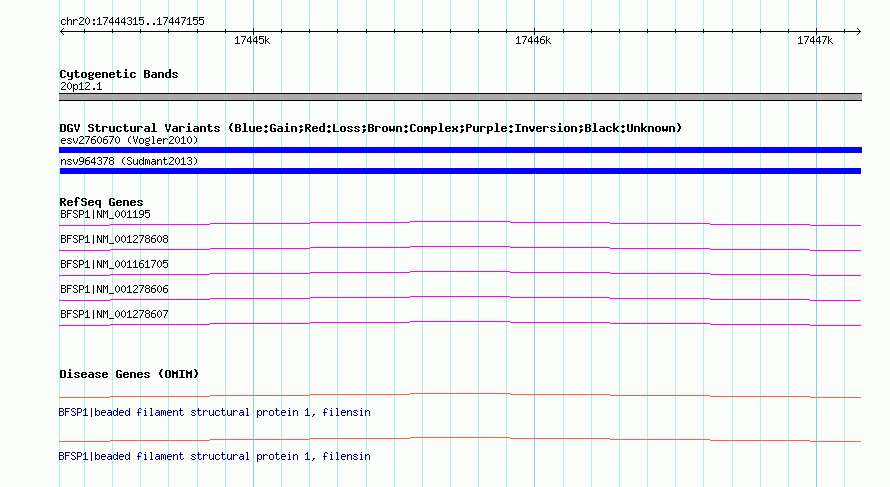Click the gray 20p12.1 cytogenetic band bar
Viewport: 890px width, 487px height.
tap(460, 97)
